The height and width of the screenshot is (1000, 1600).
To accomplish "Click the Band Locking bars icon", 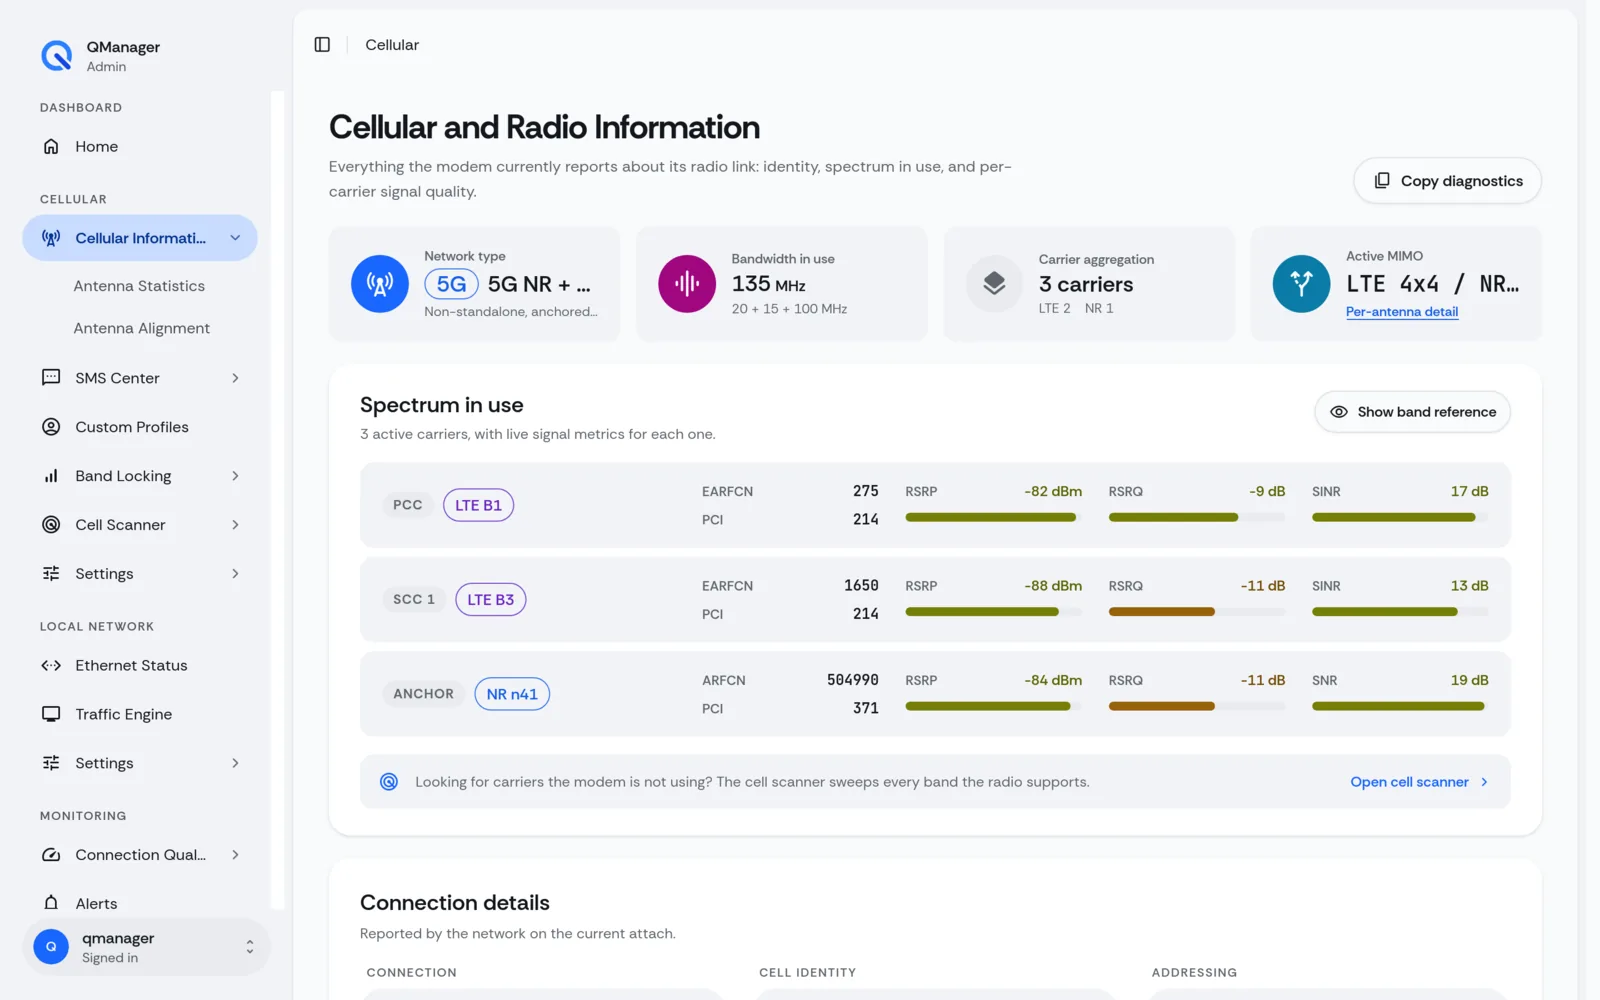I will tap(51, 476).
